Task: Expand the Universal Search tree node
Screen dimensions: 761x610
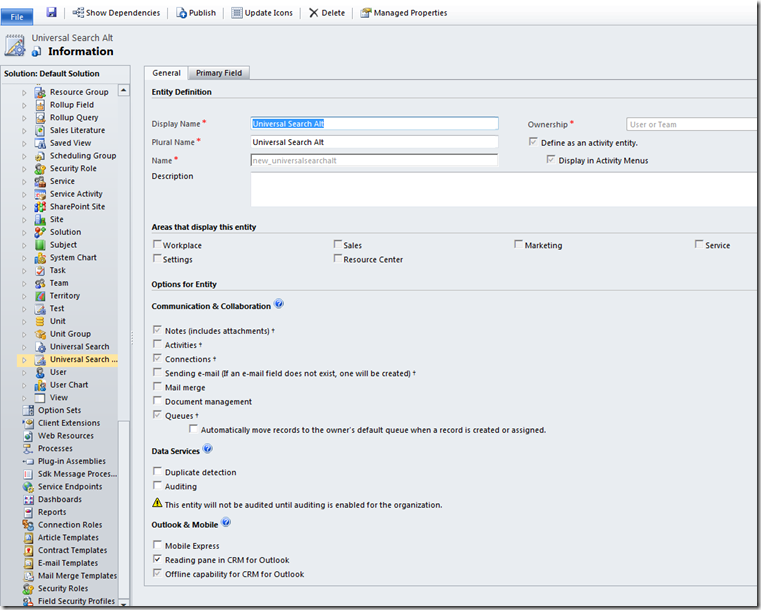Action: coord(24,347)
